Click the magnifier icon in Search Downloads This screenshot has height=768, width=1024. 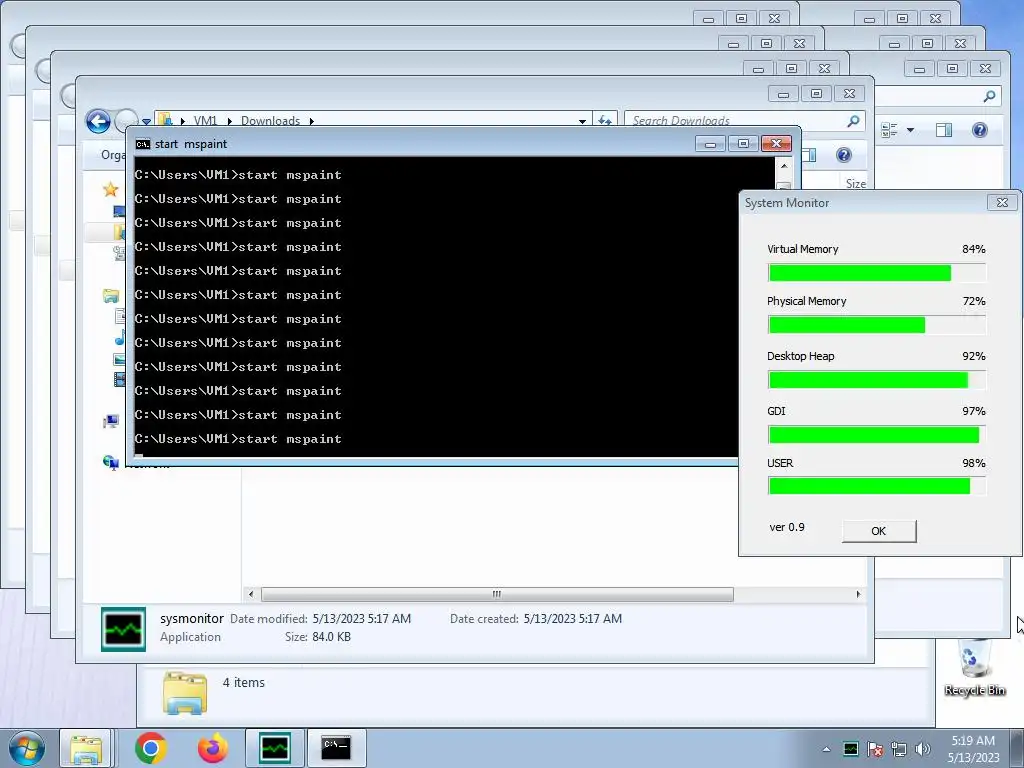pyautogui.click(x=853, y=121)
